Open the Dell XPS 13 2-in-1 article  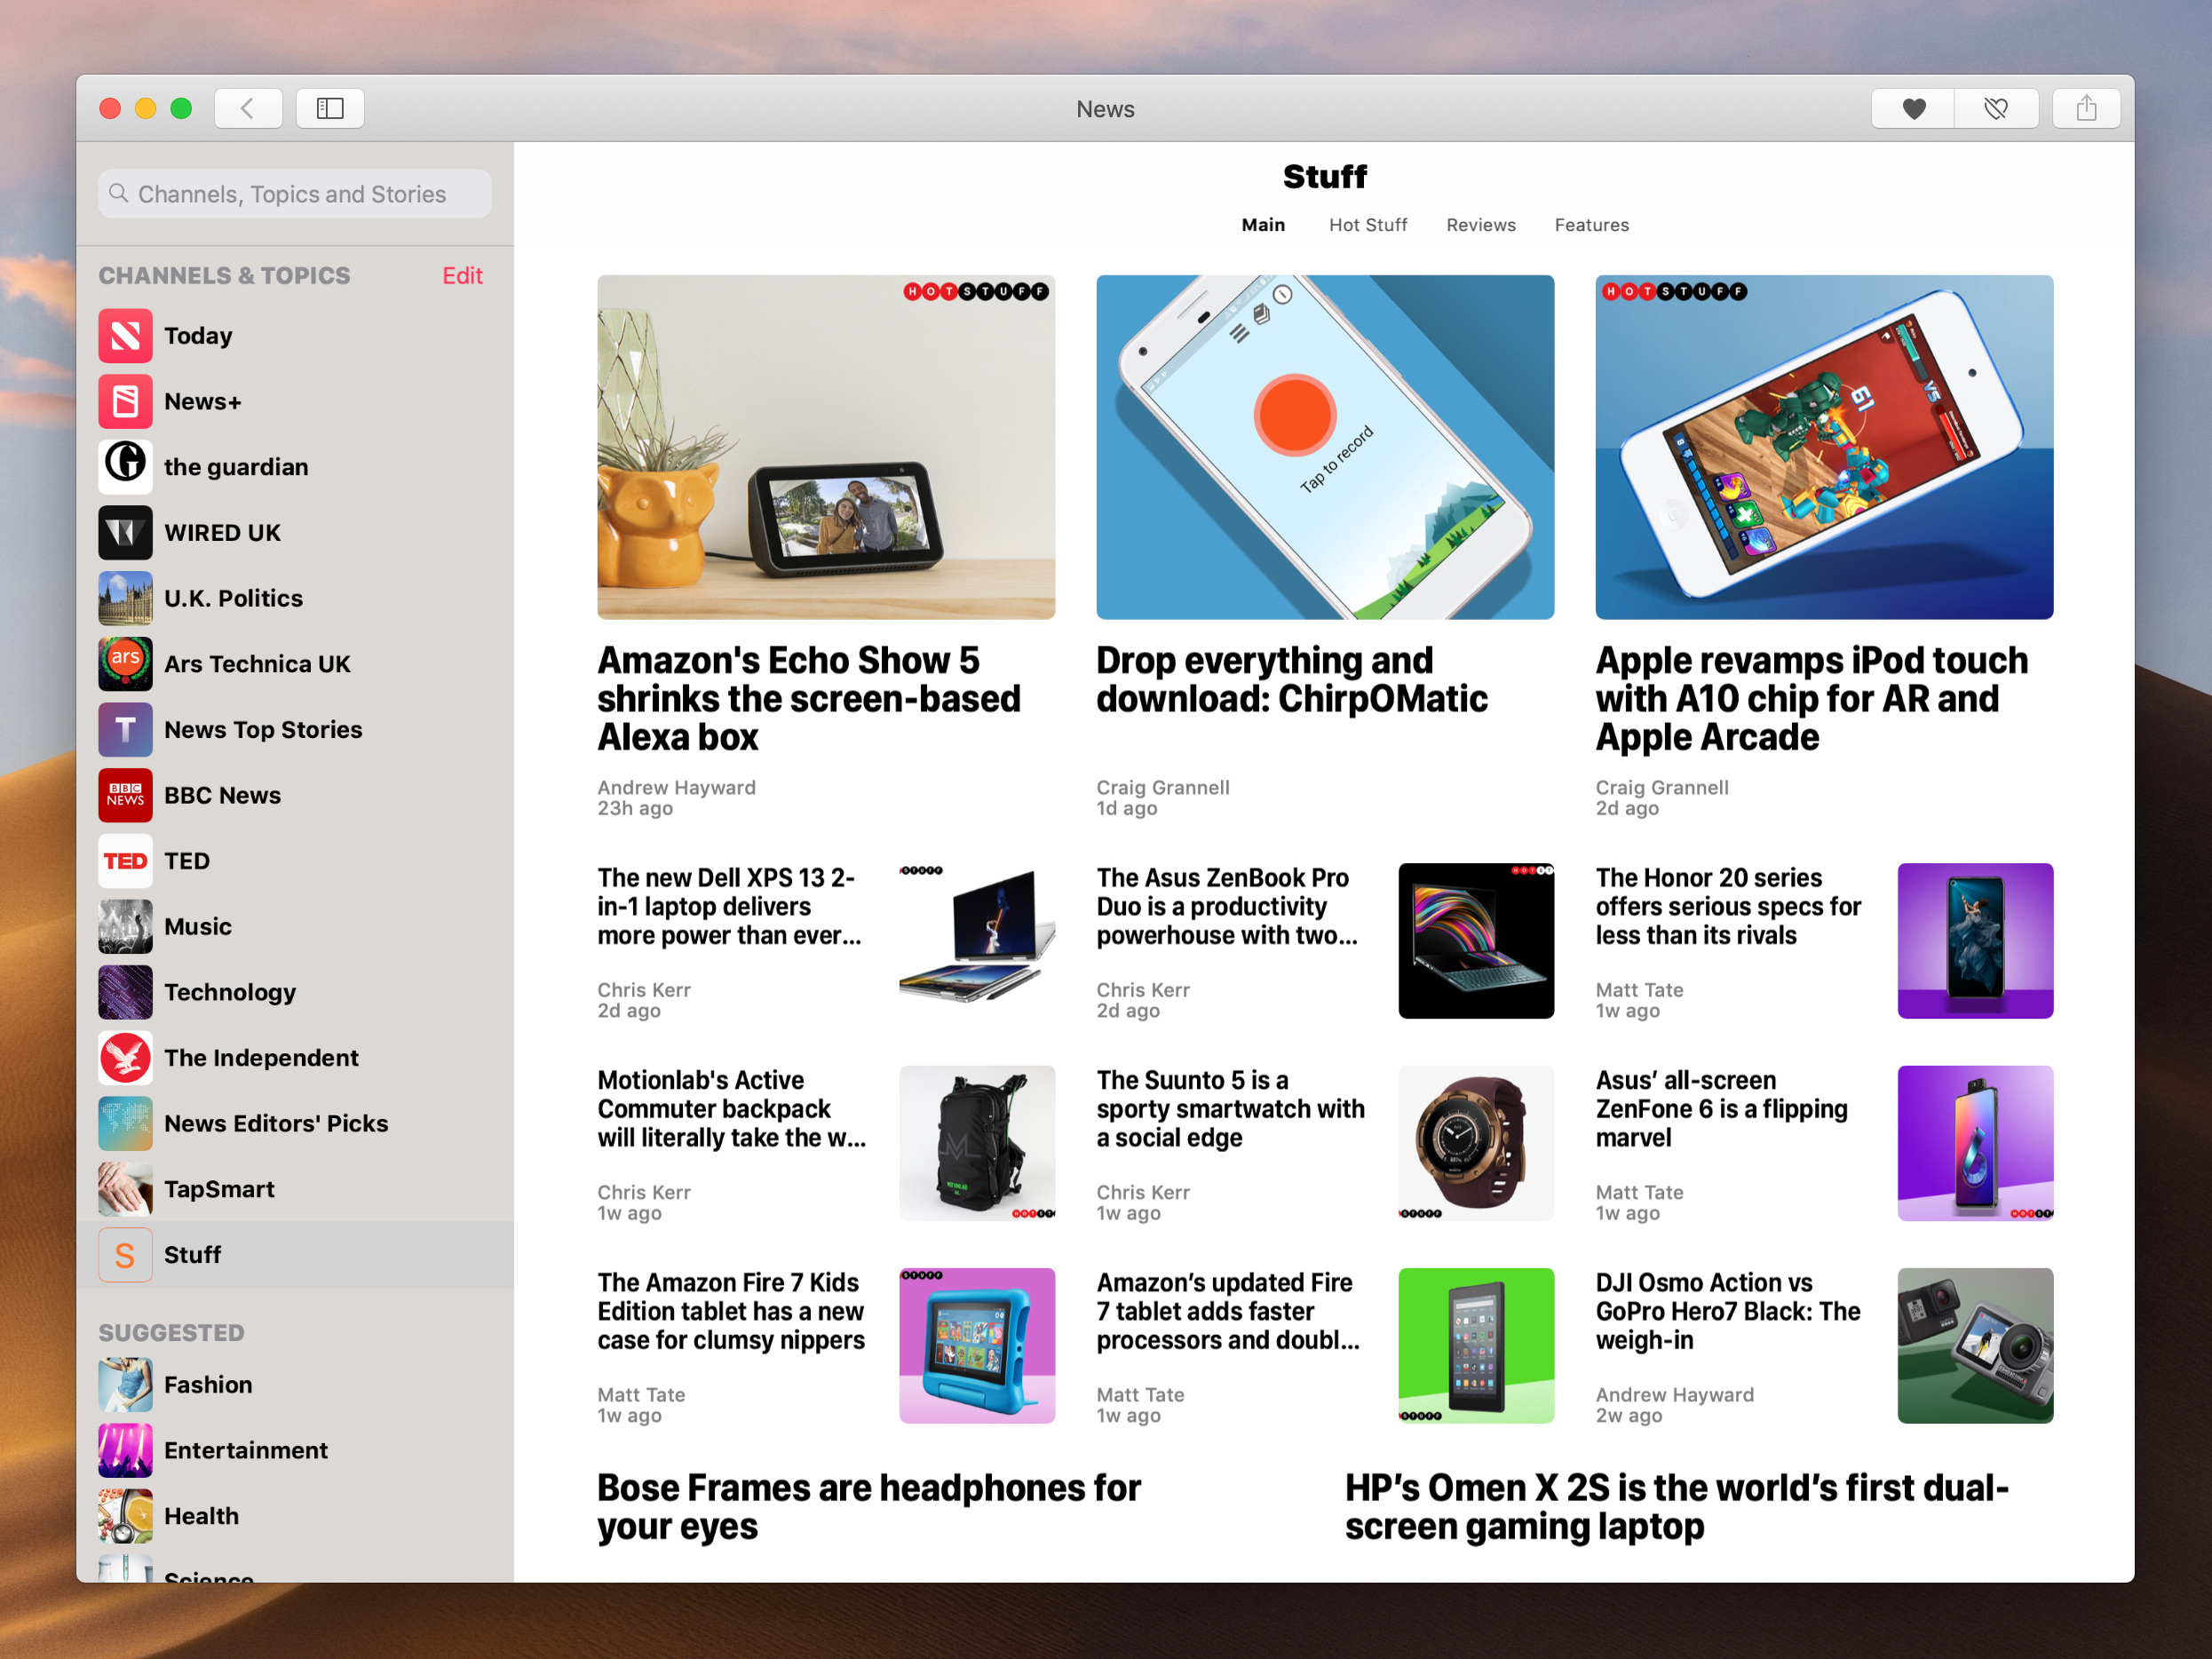click(730, 907)
